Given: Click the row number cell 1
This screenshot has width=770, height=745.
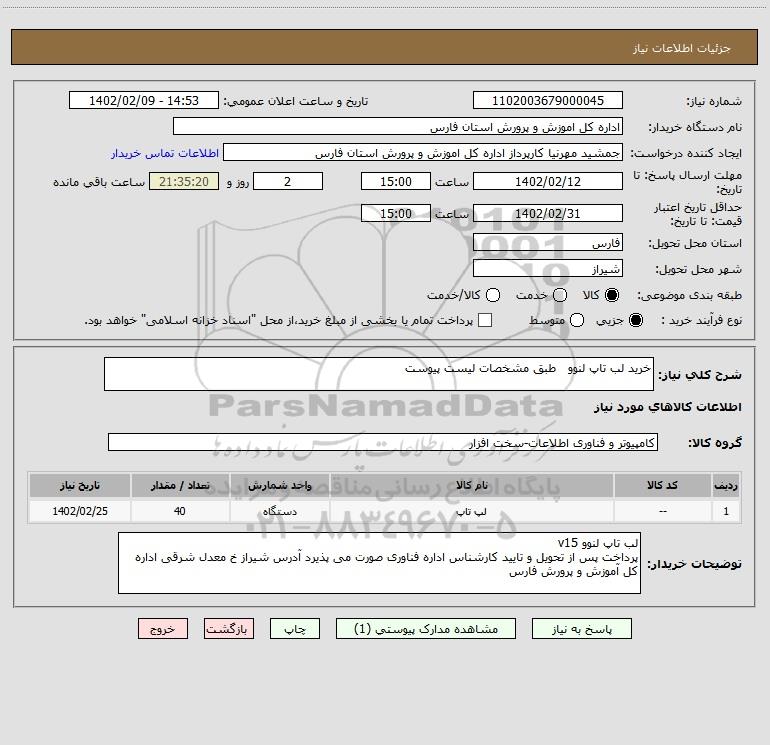Looking at the screenshot, I should pos(726,511).
